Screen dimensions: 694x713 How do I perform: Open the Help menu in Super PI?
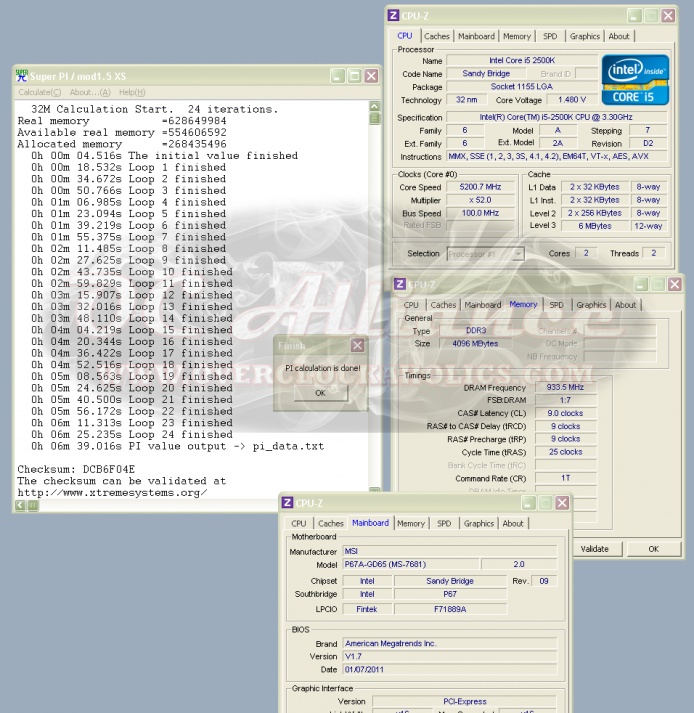[x=132, y=92]
